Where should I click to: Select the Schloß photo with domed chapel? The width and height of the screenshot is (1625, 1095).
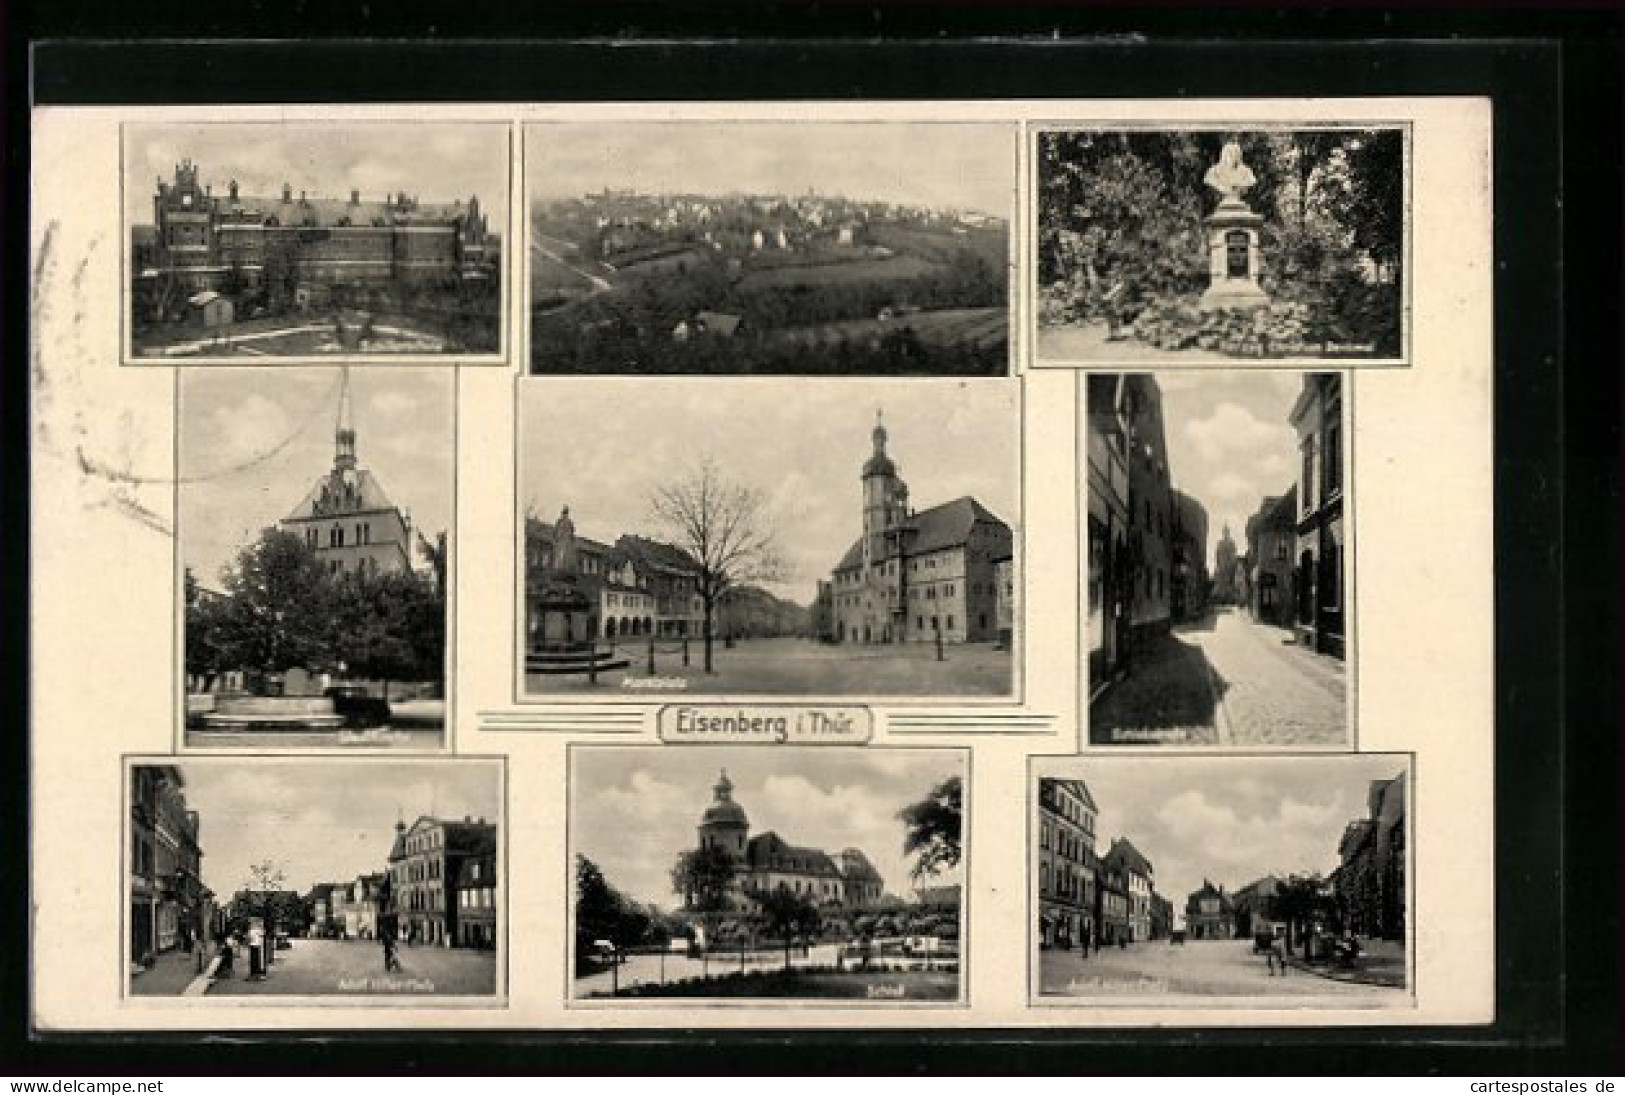(767, 875)
